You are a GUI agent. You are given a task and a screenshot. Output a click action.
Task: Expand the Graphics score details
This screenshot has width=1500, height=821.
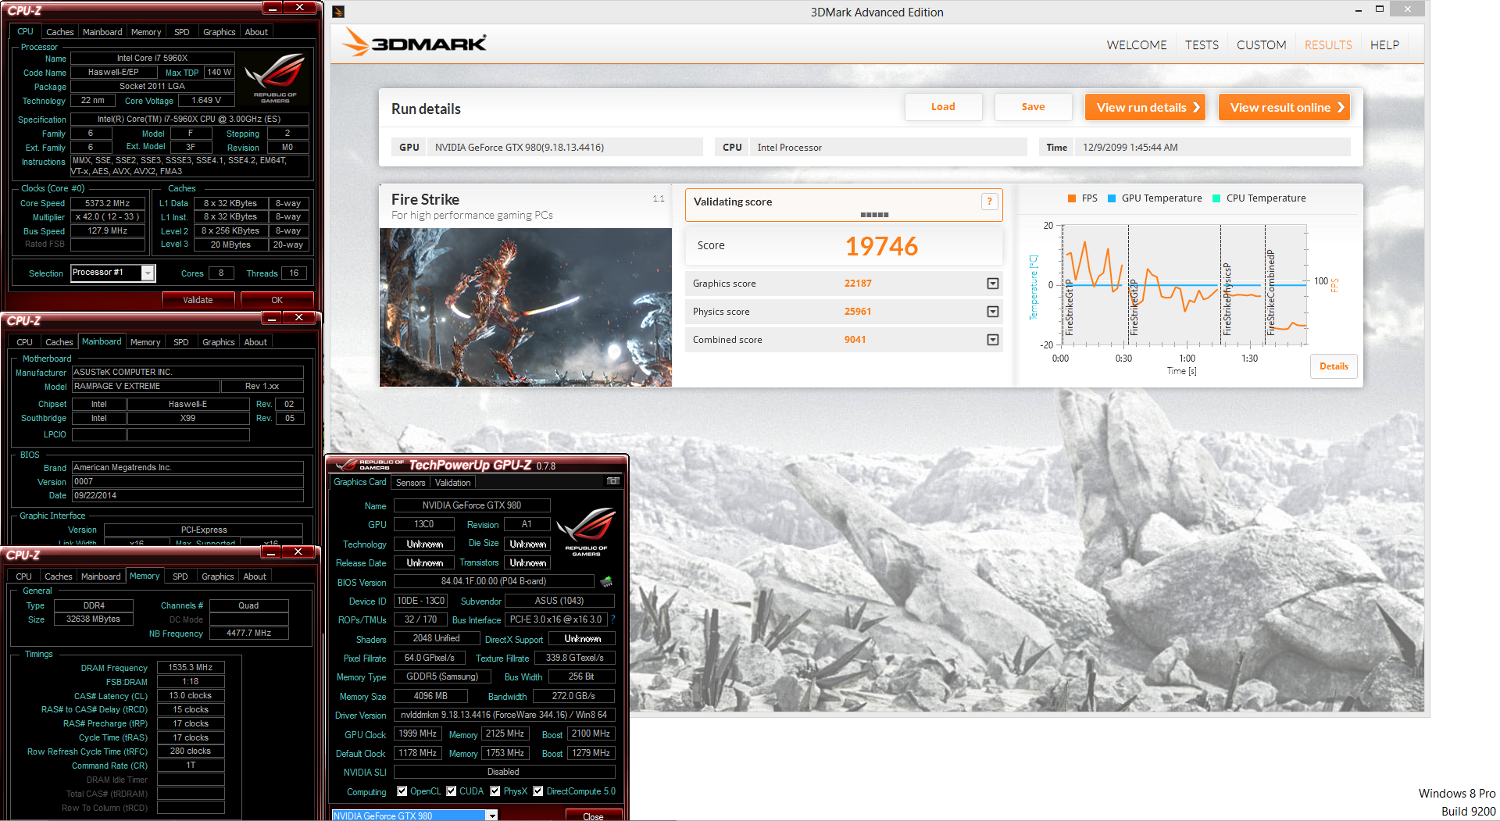click(x=993, y=283)
